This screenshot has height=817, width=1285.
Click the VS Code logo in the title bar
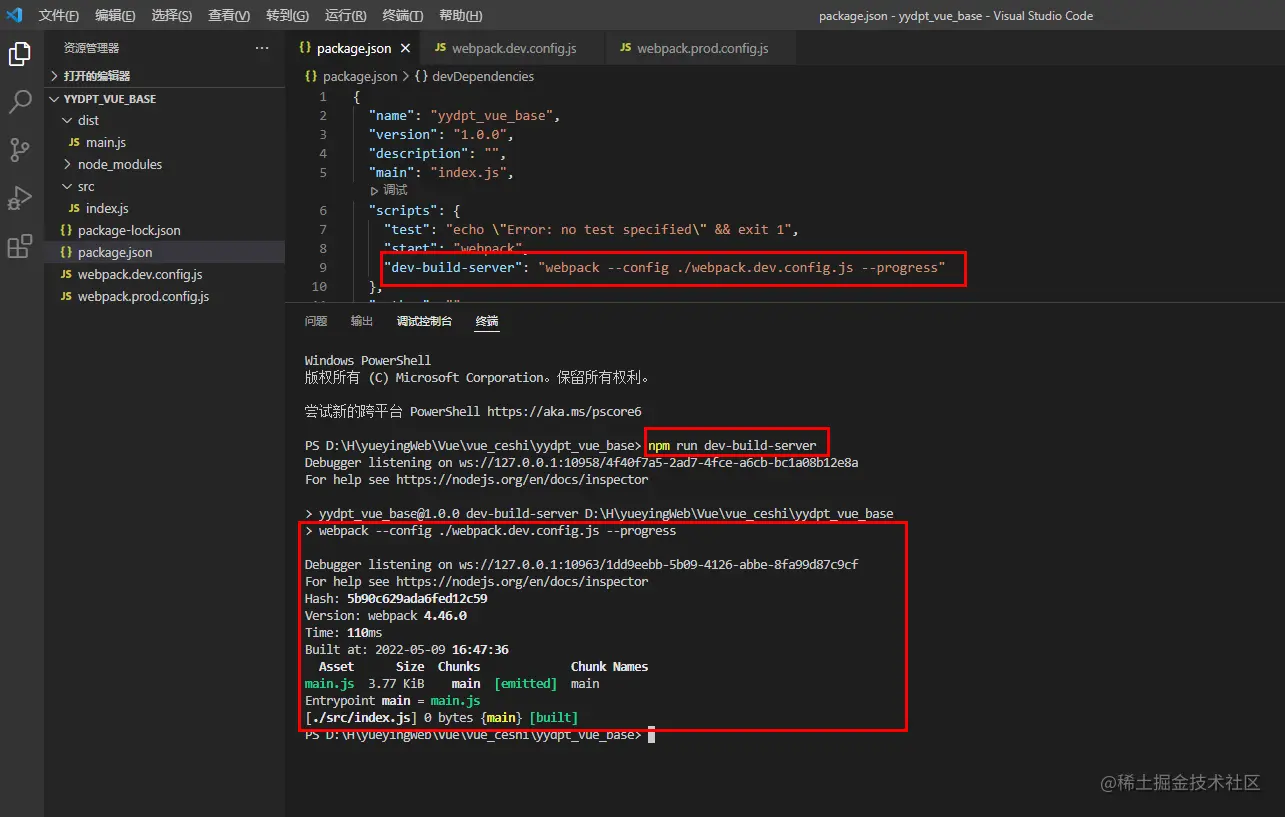click(14, 15)
